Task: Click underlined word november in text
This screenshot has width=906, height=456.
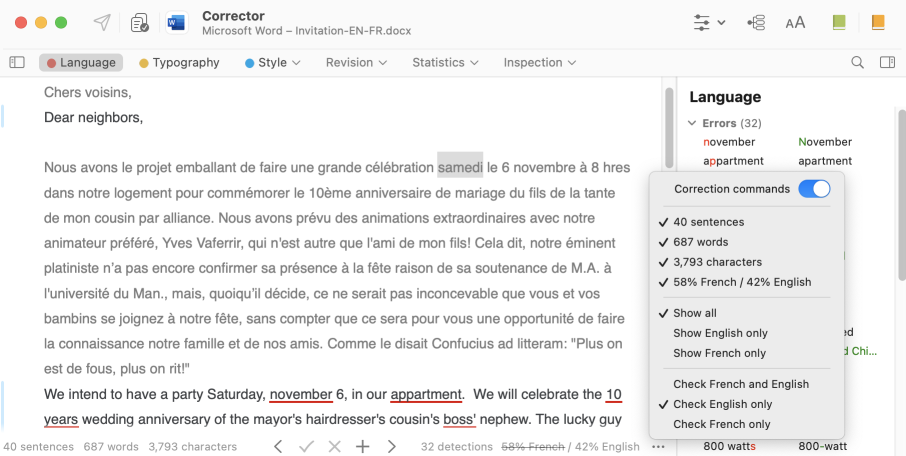Action: click(301, 395)
